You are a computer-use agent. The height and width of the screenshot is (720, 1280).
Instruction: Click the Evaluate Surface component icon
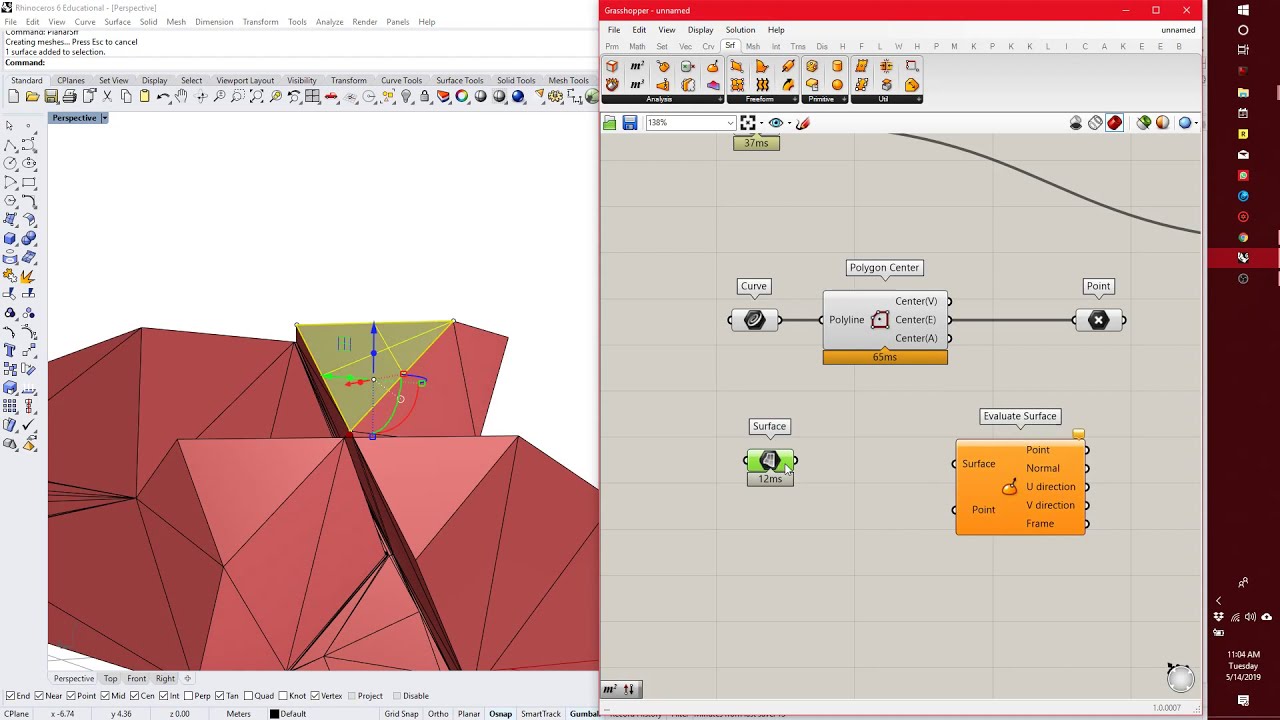(1009, 487)
